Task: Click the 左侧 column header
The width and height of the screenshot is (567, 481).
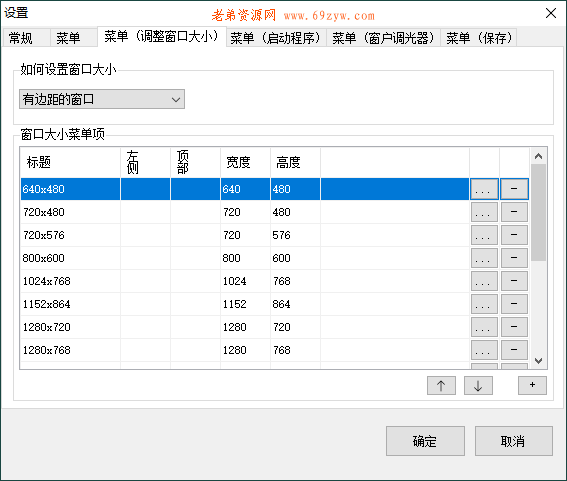Action: coord(145,162)
